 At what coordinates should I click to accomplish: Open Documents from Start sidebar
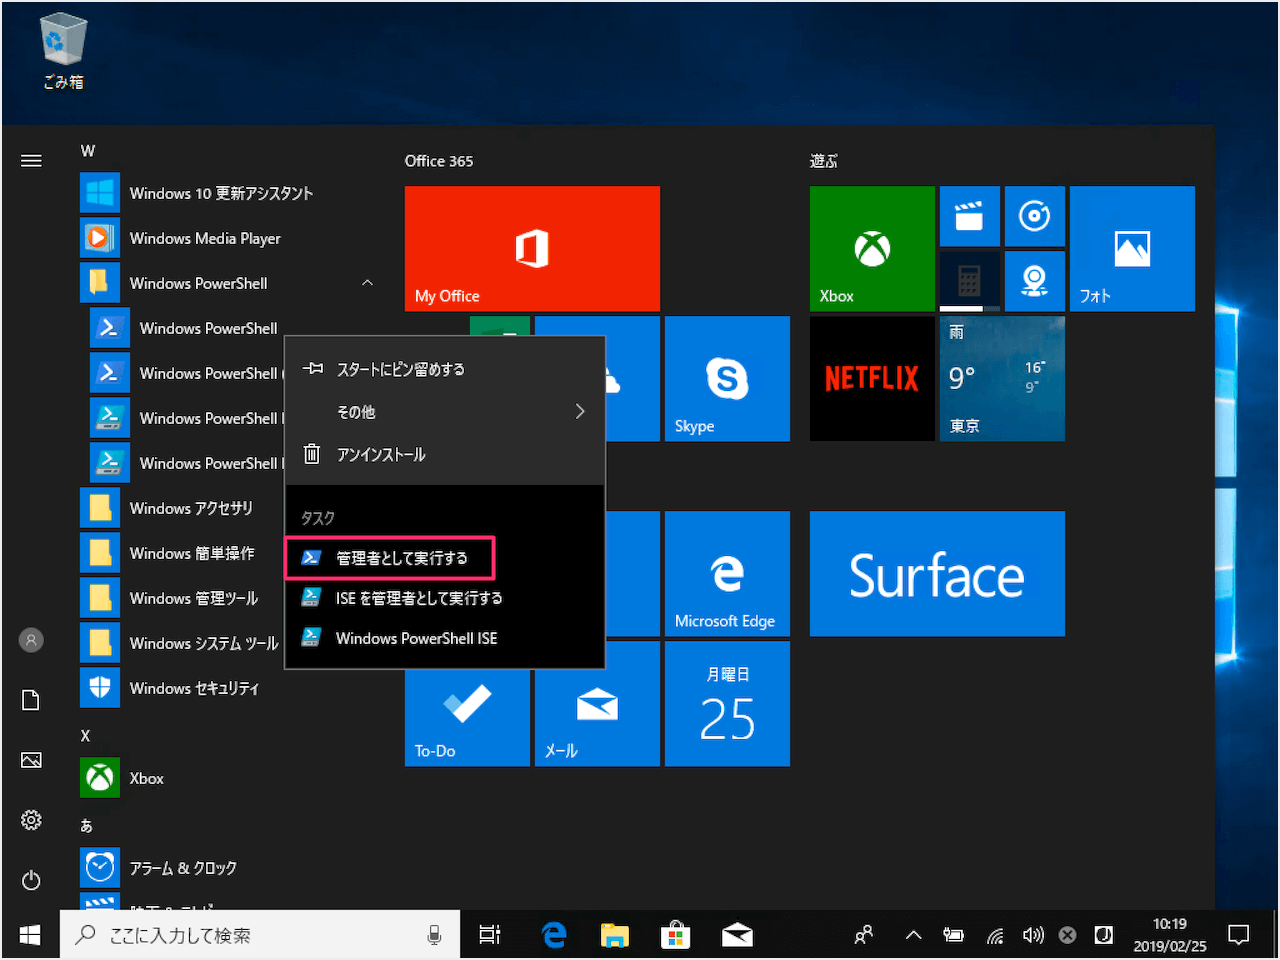click(31, 700)
